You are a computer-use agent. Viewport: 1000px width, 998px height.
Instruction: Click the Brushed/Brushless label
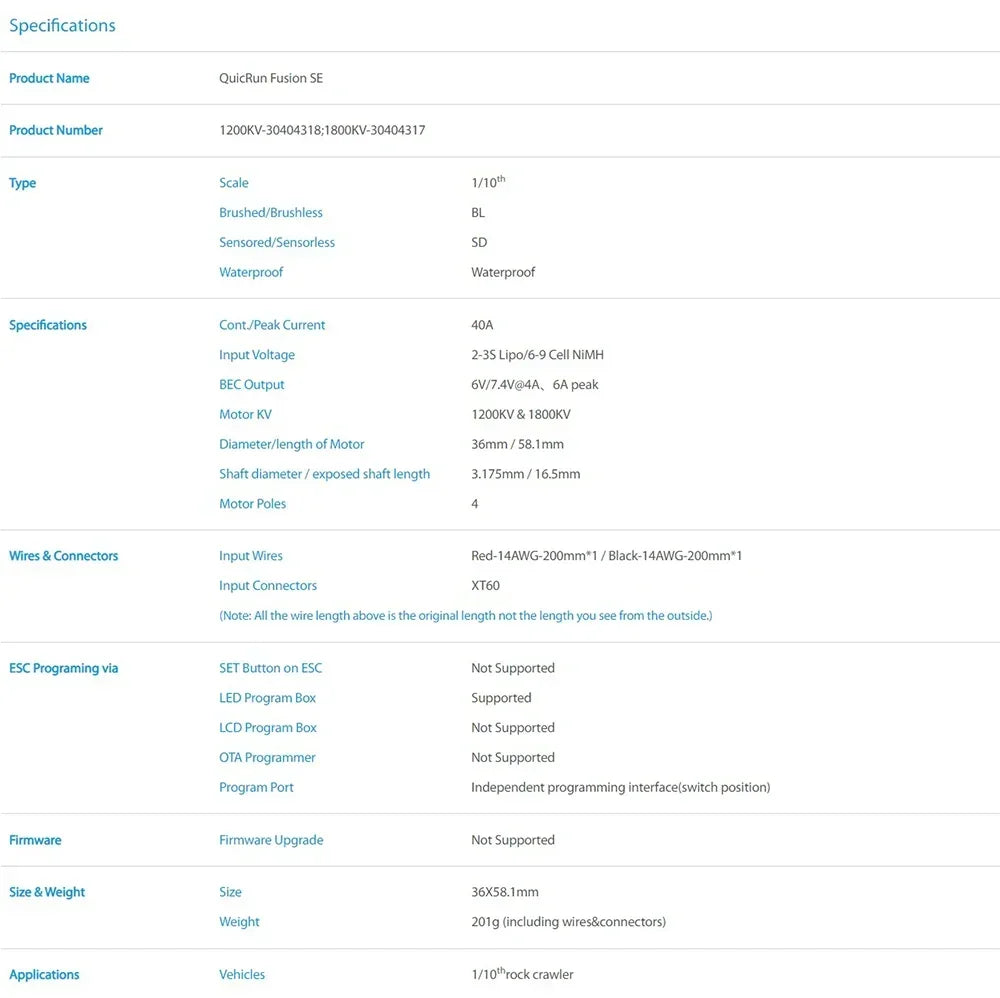click(271, 212)
